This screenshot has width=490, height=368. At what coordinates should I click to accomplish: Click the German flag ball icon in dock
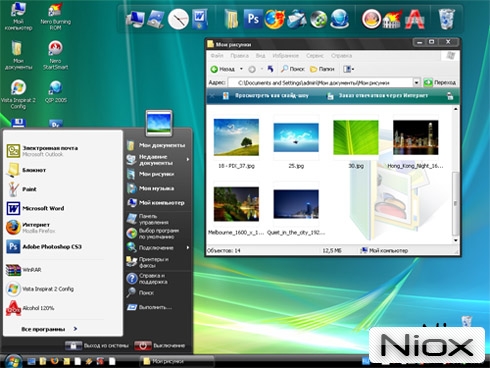(x=371, y=19)
